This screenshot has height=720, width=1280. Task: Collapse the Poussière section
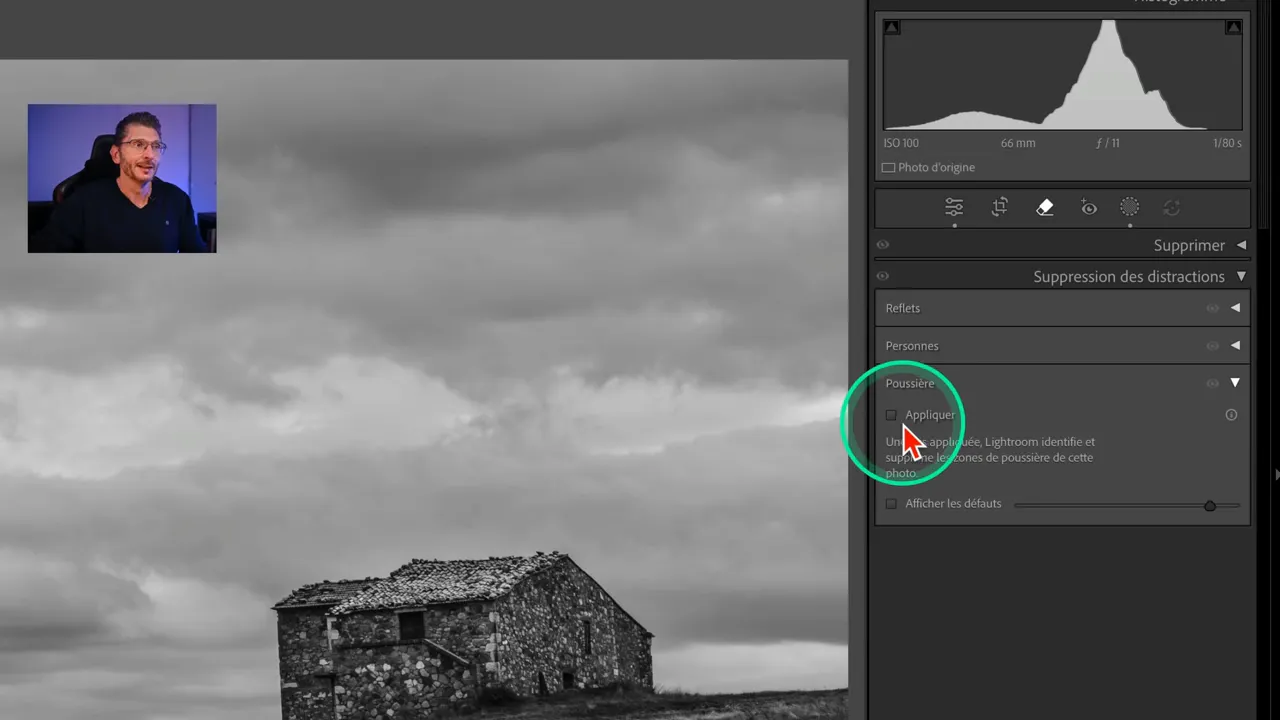(1236, 383)
